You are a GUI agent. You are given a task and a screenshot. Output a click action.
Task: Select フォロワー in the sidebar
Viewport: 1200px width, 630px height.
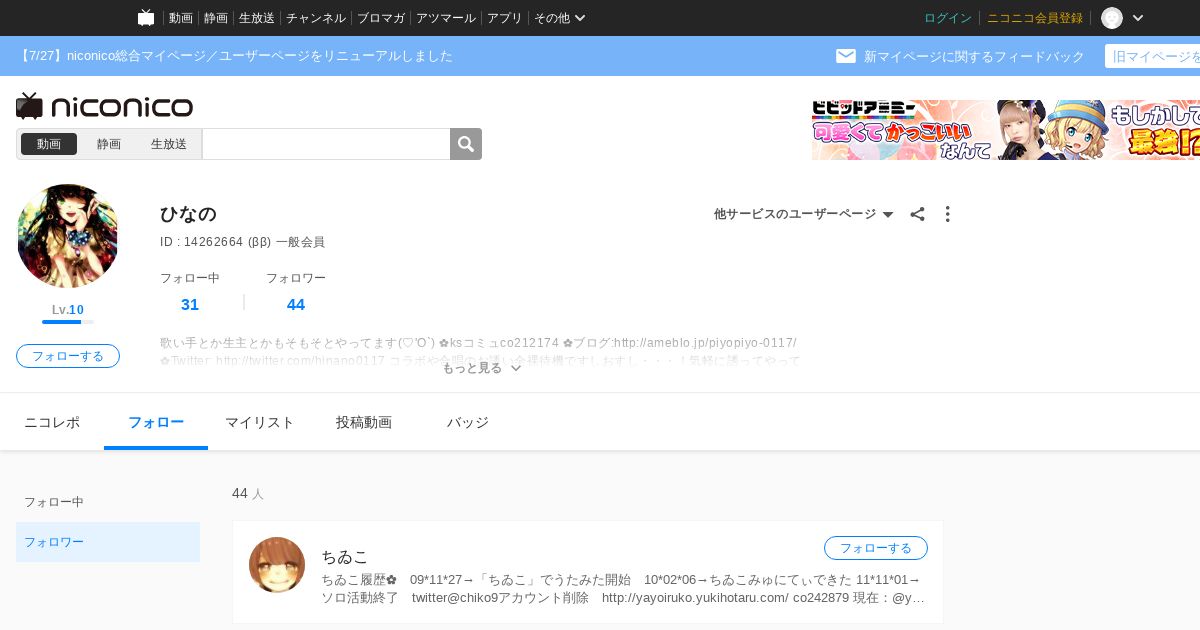[108, 542]
